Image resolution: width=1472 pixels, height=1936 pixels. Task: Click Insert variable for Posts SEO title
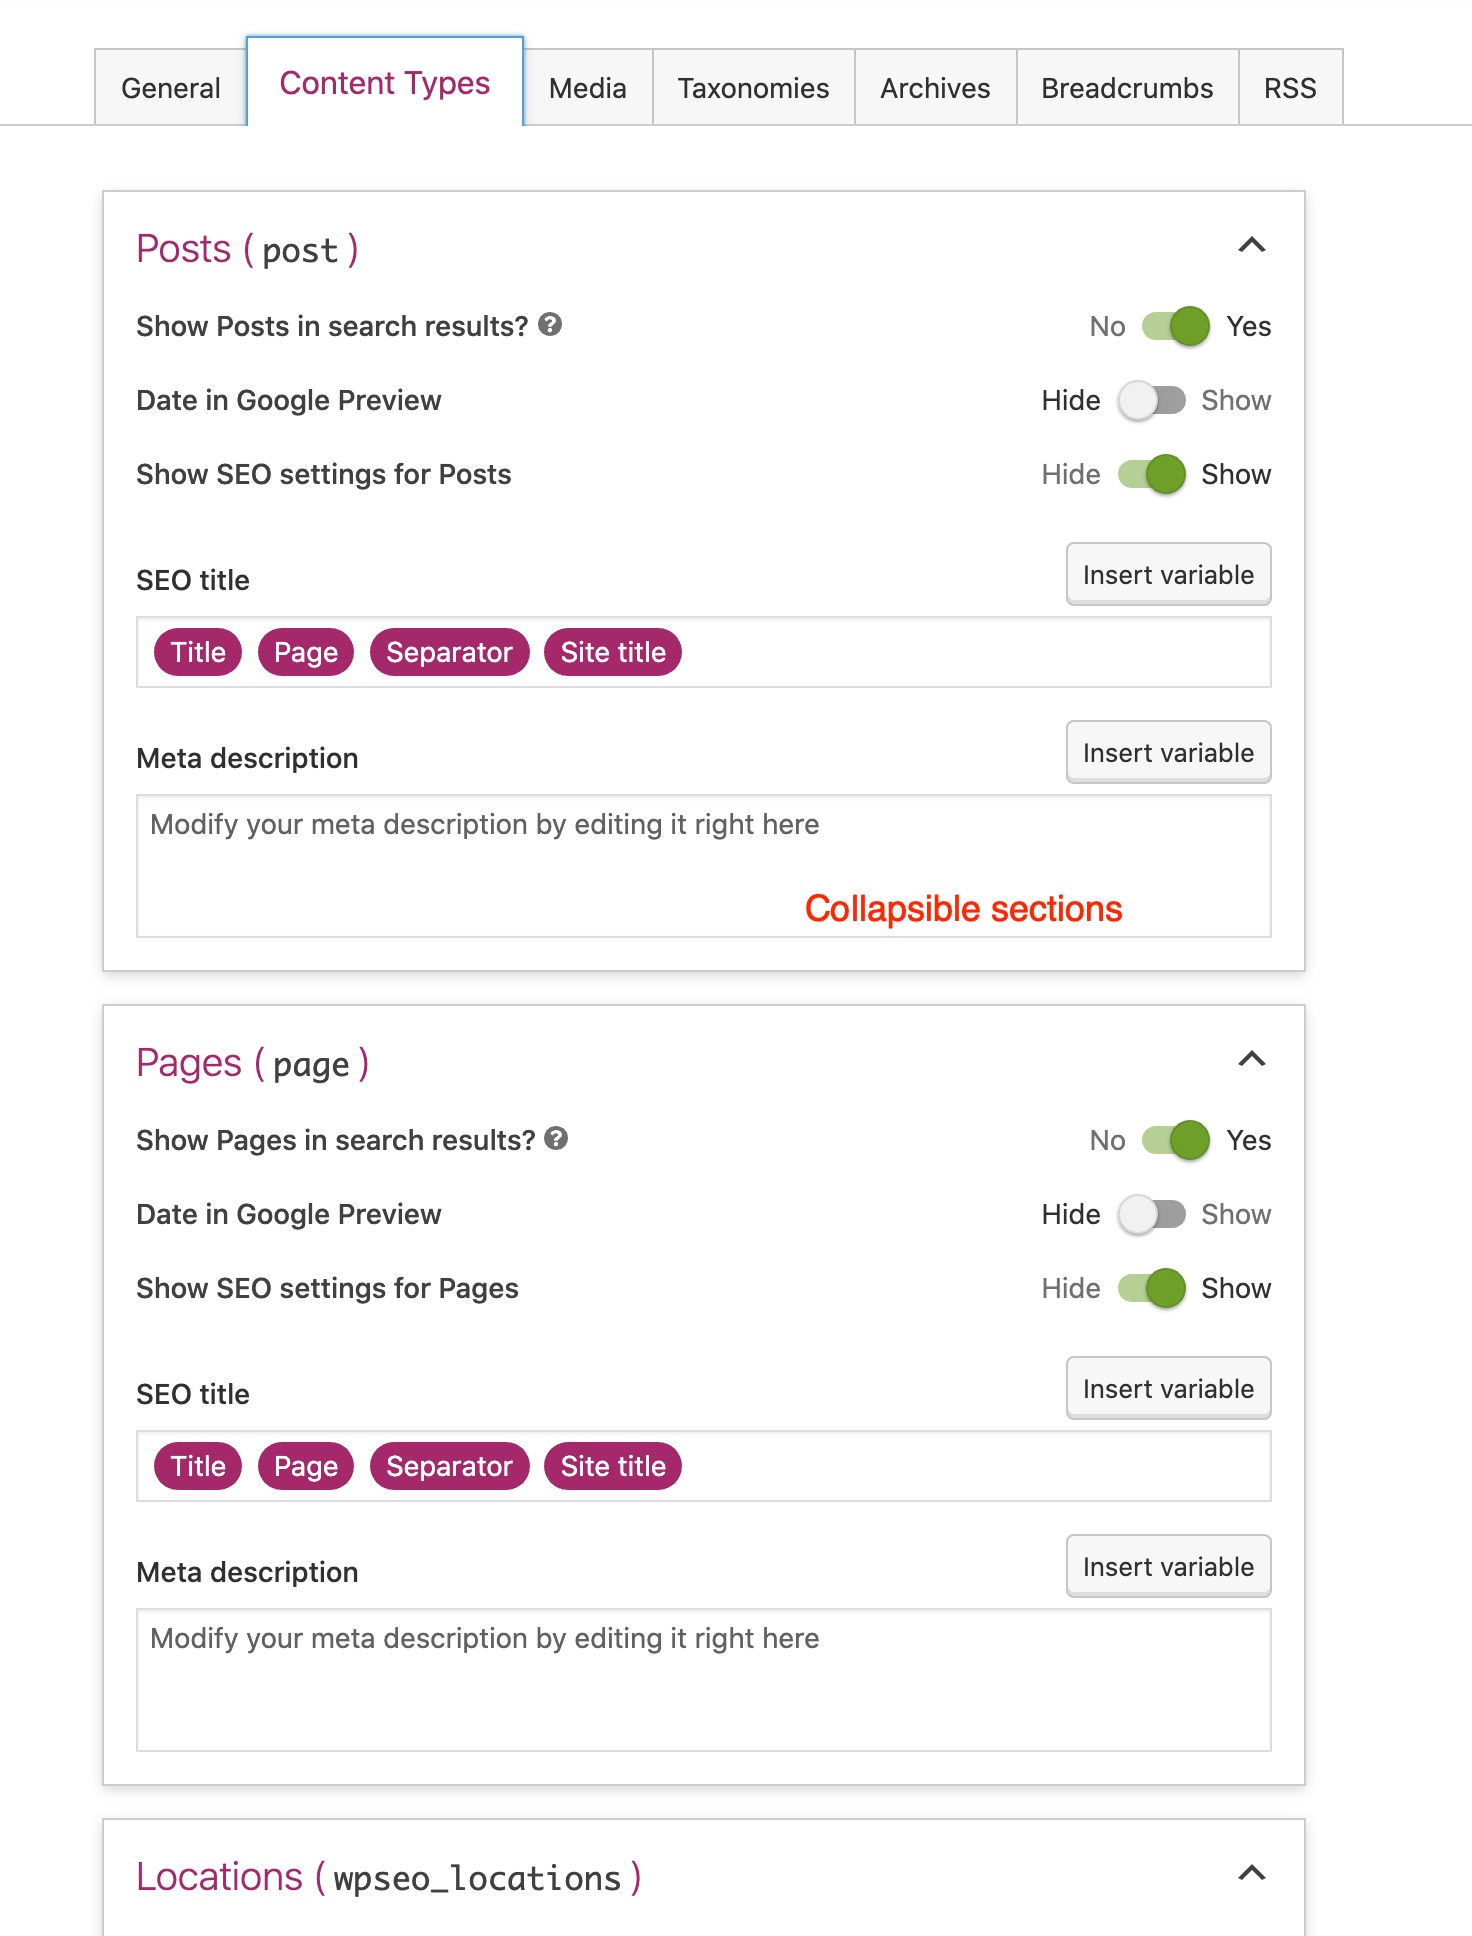1168,574
